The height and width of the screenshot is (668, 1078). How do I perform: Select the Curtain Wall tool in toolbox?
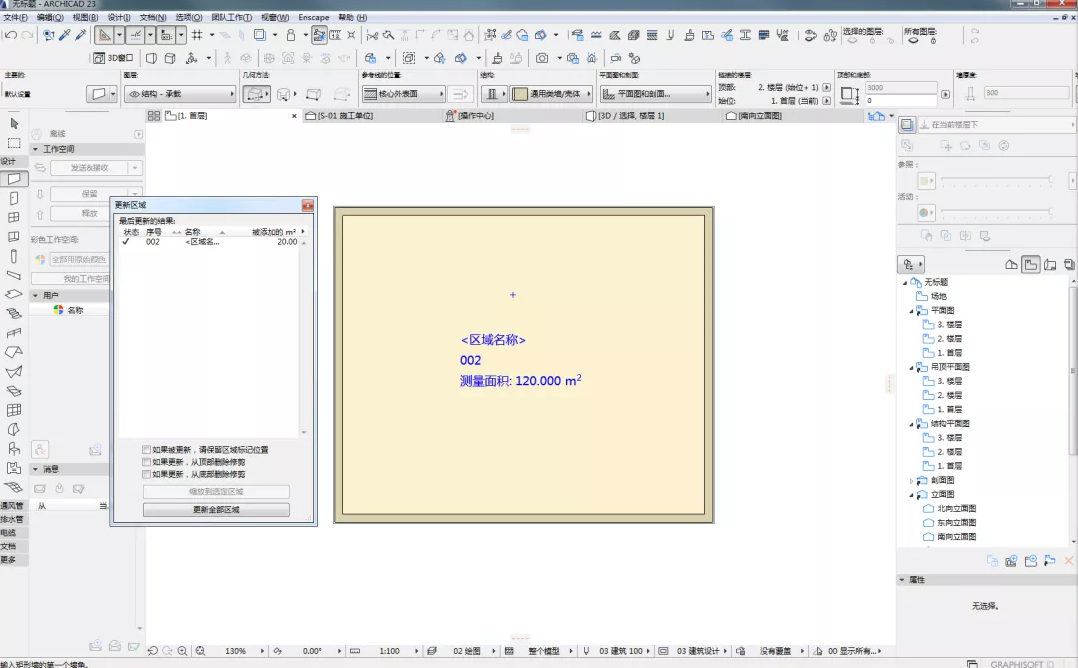click(x=14, y=410)
